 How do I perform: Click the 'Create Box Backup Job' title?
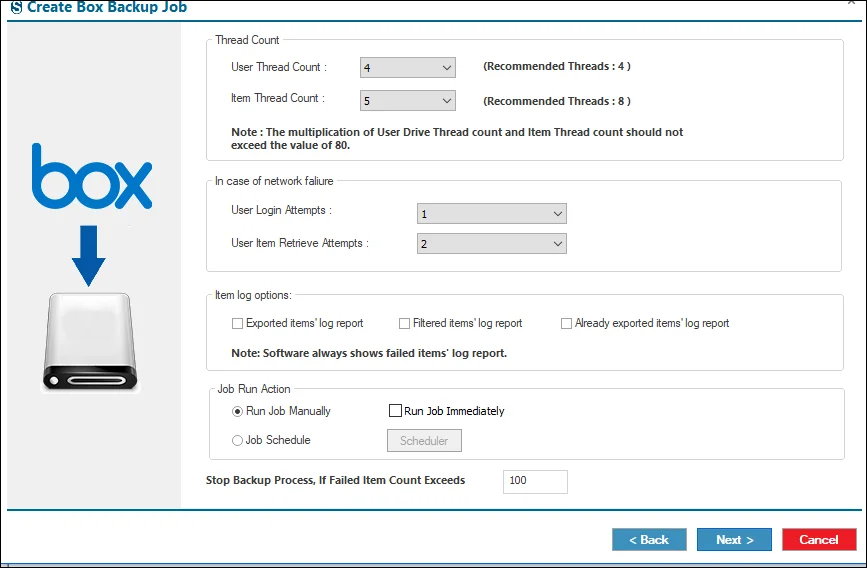(107, 7)
